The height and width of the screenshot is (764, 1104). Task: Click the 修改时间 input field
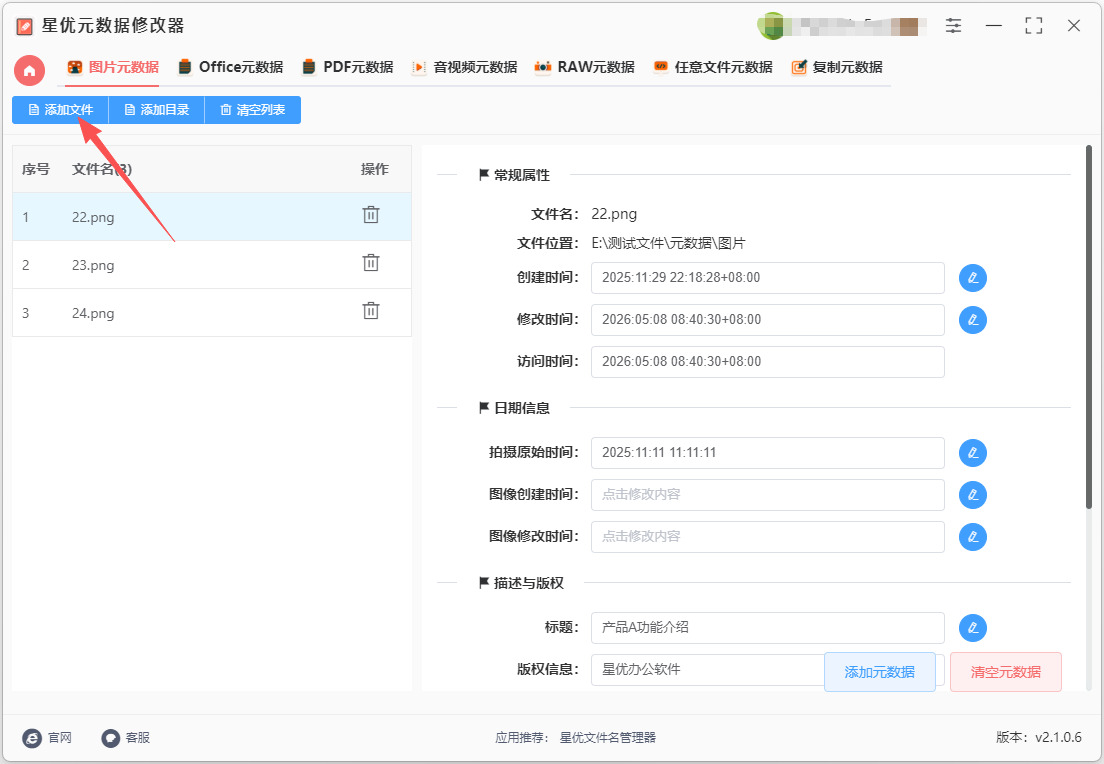tap(767, 320)
